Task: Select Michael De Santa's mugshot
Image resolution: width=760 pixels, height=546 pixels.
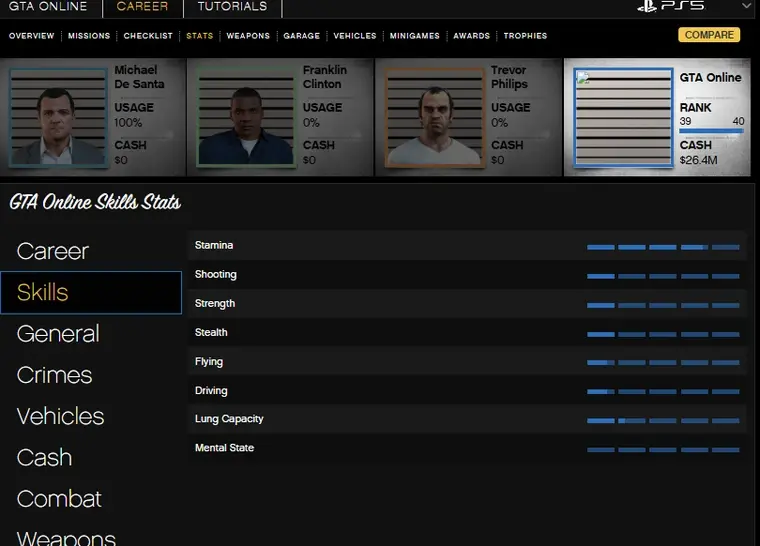Action: (59, 116)
